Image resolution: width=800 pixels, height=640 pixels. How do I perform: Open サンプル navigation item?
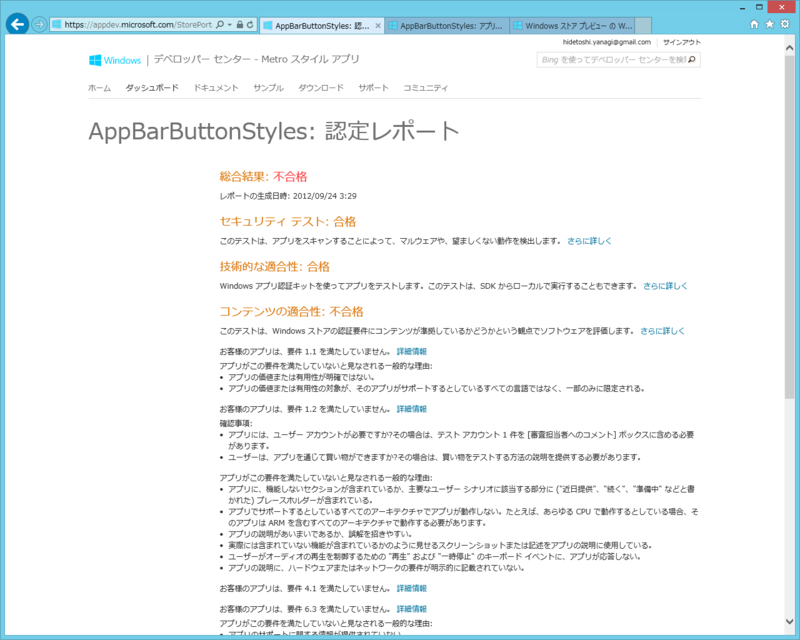(x=268, y=88)
